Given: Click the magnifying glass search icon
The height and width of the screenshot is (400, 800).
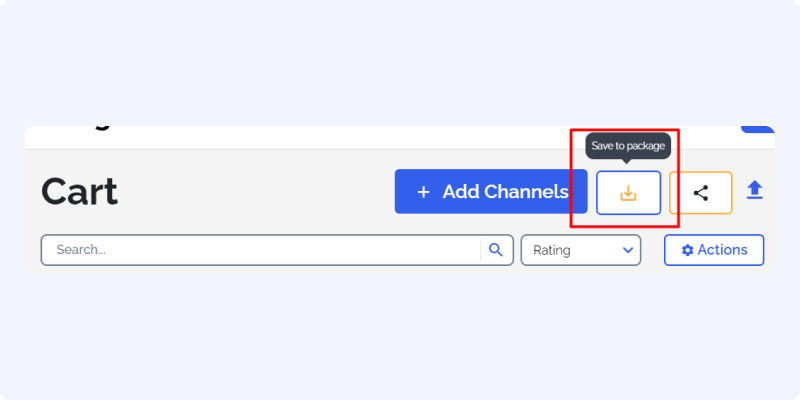Looking at the screenshot, I should click(x=495, y=249).
